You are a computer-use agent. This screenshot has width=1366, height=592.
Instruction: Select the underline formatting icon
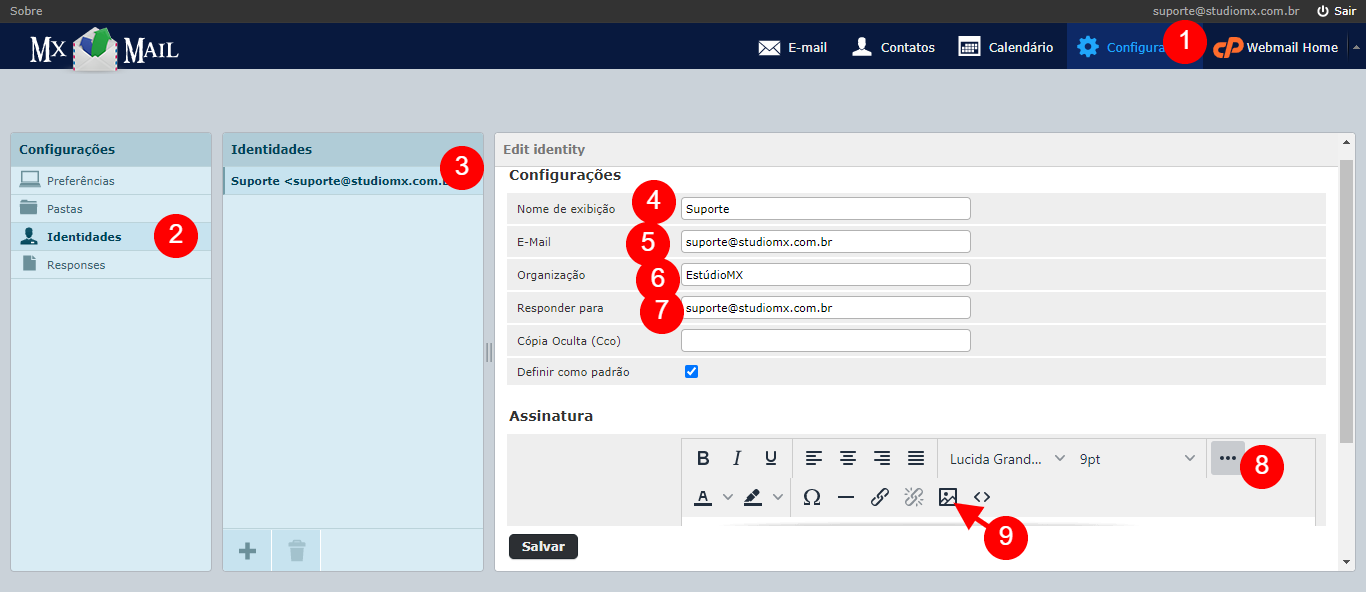[770, 457]
